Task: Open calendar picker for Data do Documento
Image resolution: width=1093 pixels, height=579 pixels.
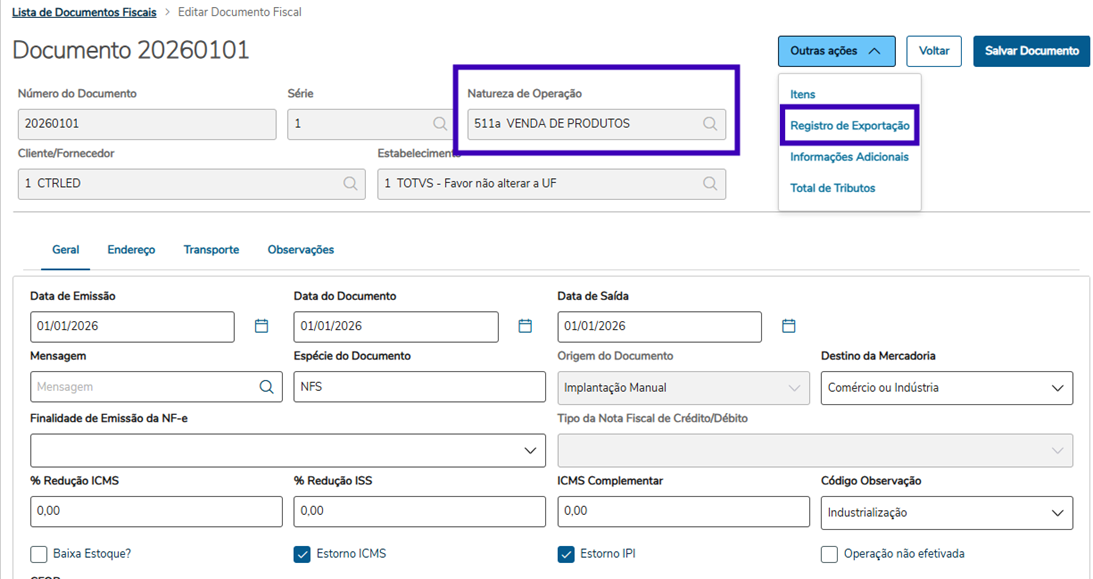Action: click(525, 326)
